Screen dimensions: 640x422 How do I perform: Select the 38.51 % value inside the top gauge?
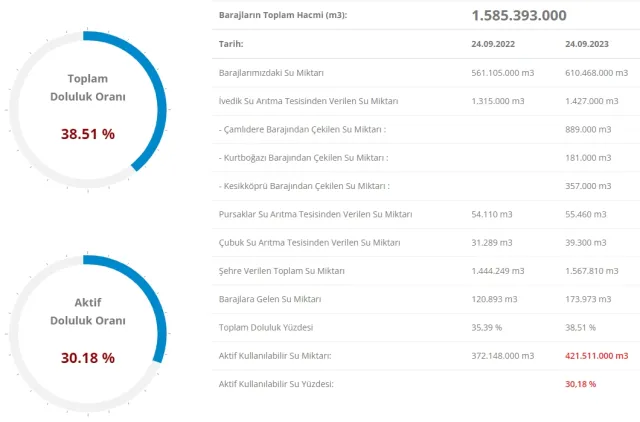pos(88,131)
